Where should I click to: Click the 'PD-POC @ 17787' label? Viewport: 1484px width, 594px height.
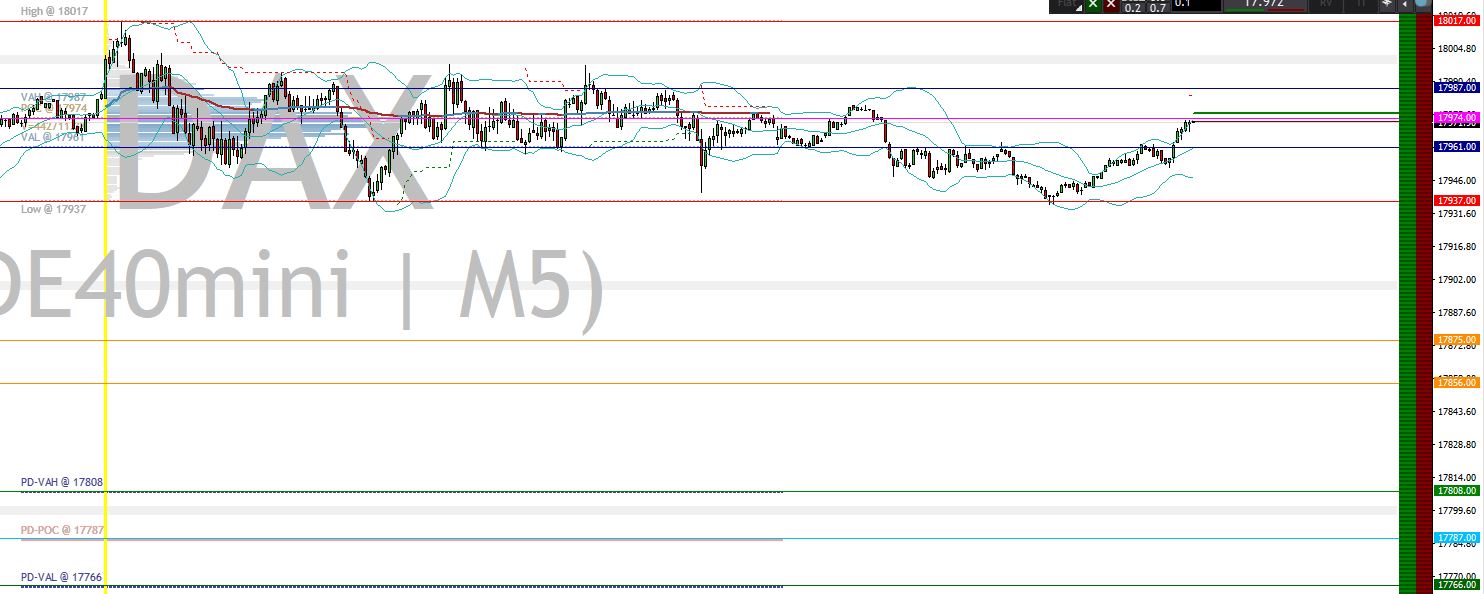(62, 530)
